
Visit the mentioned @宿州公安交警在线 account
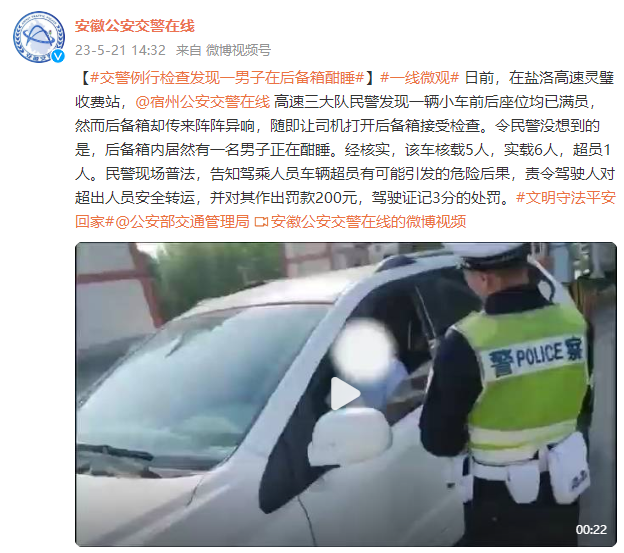[202, 102]
